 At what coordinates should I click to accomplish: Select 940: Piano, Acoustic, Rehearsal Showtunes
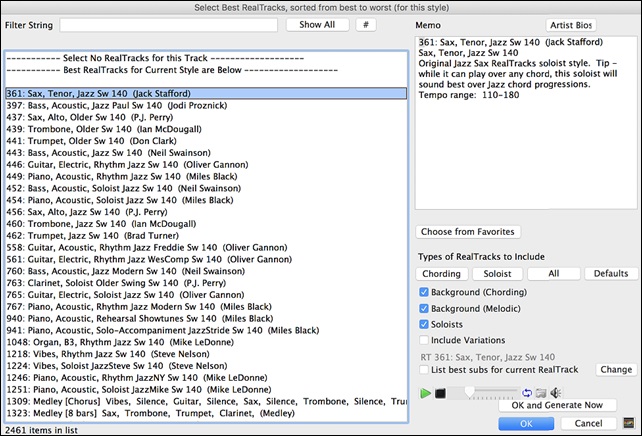(x=206, y=319)
